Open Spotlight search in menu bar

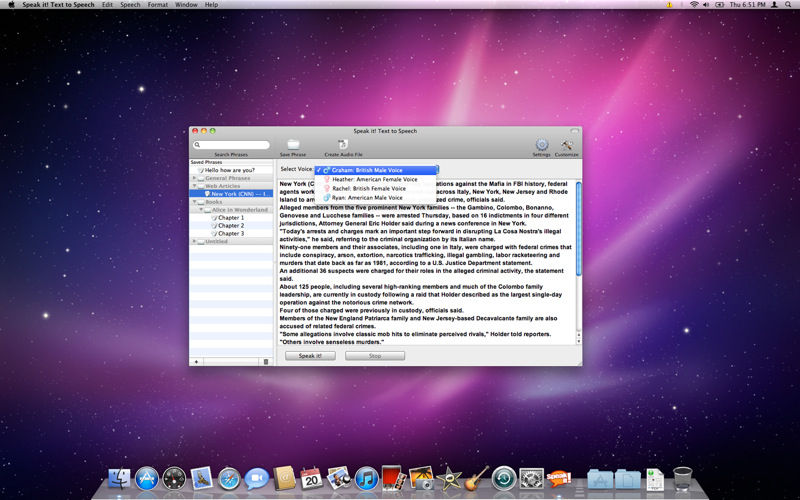coord(789,5)
